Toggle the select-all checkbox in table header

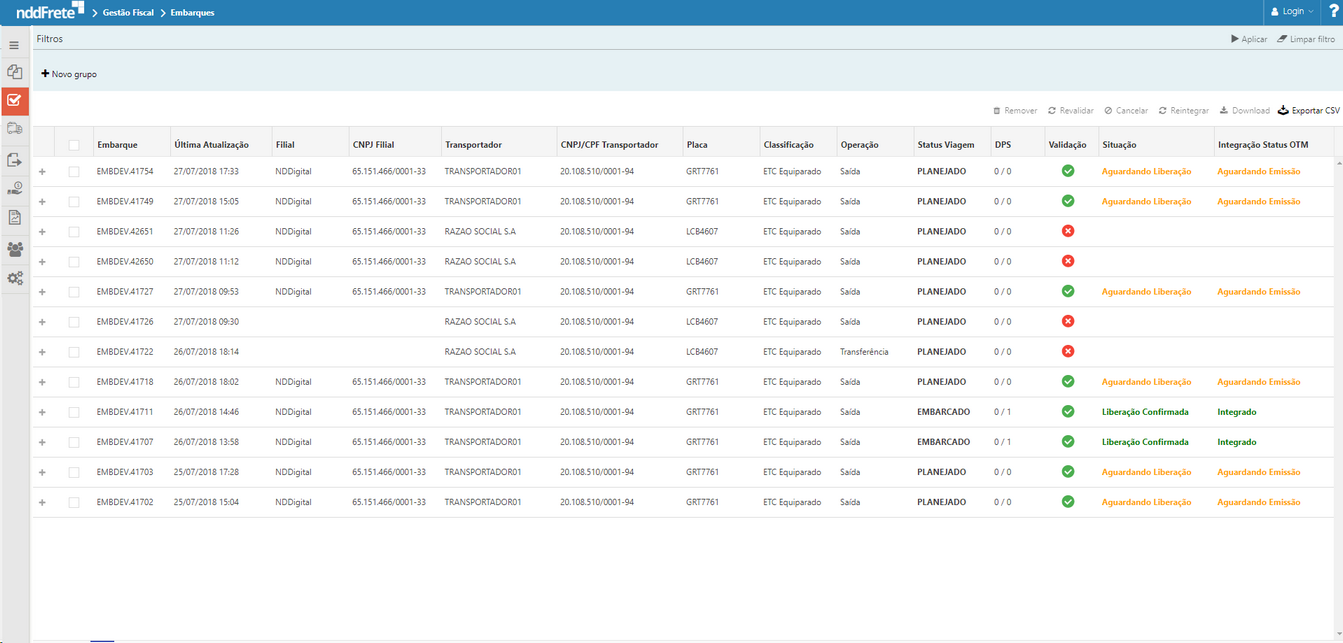[x=74, y=145]
